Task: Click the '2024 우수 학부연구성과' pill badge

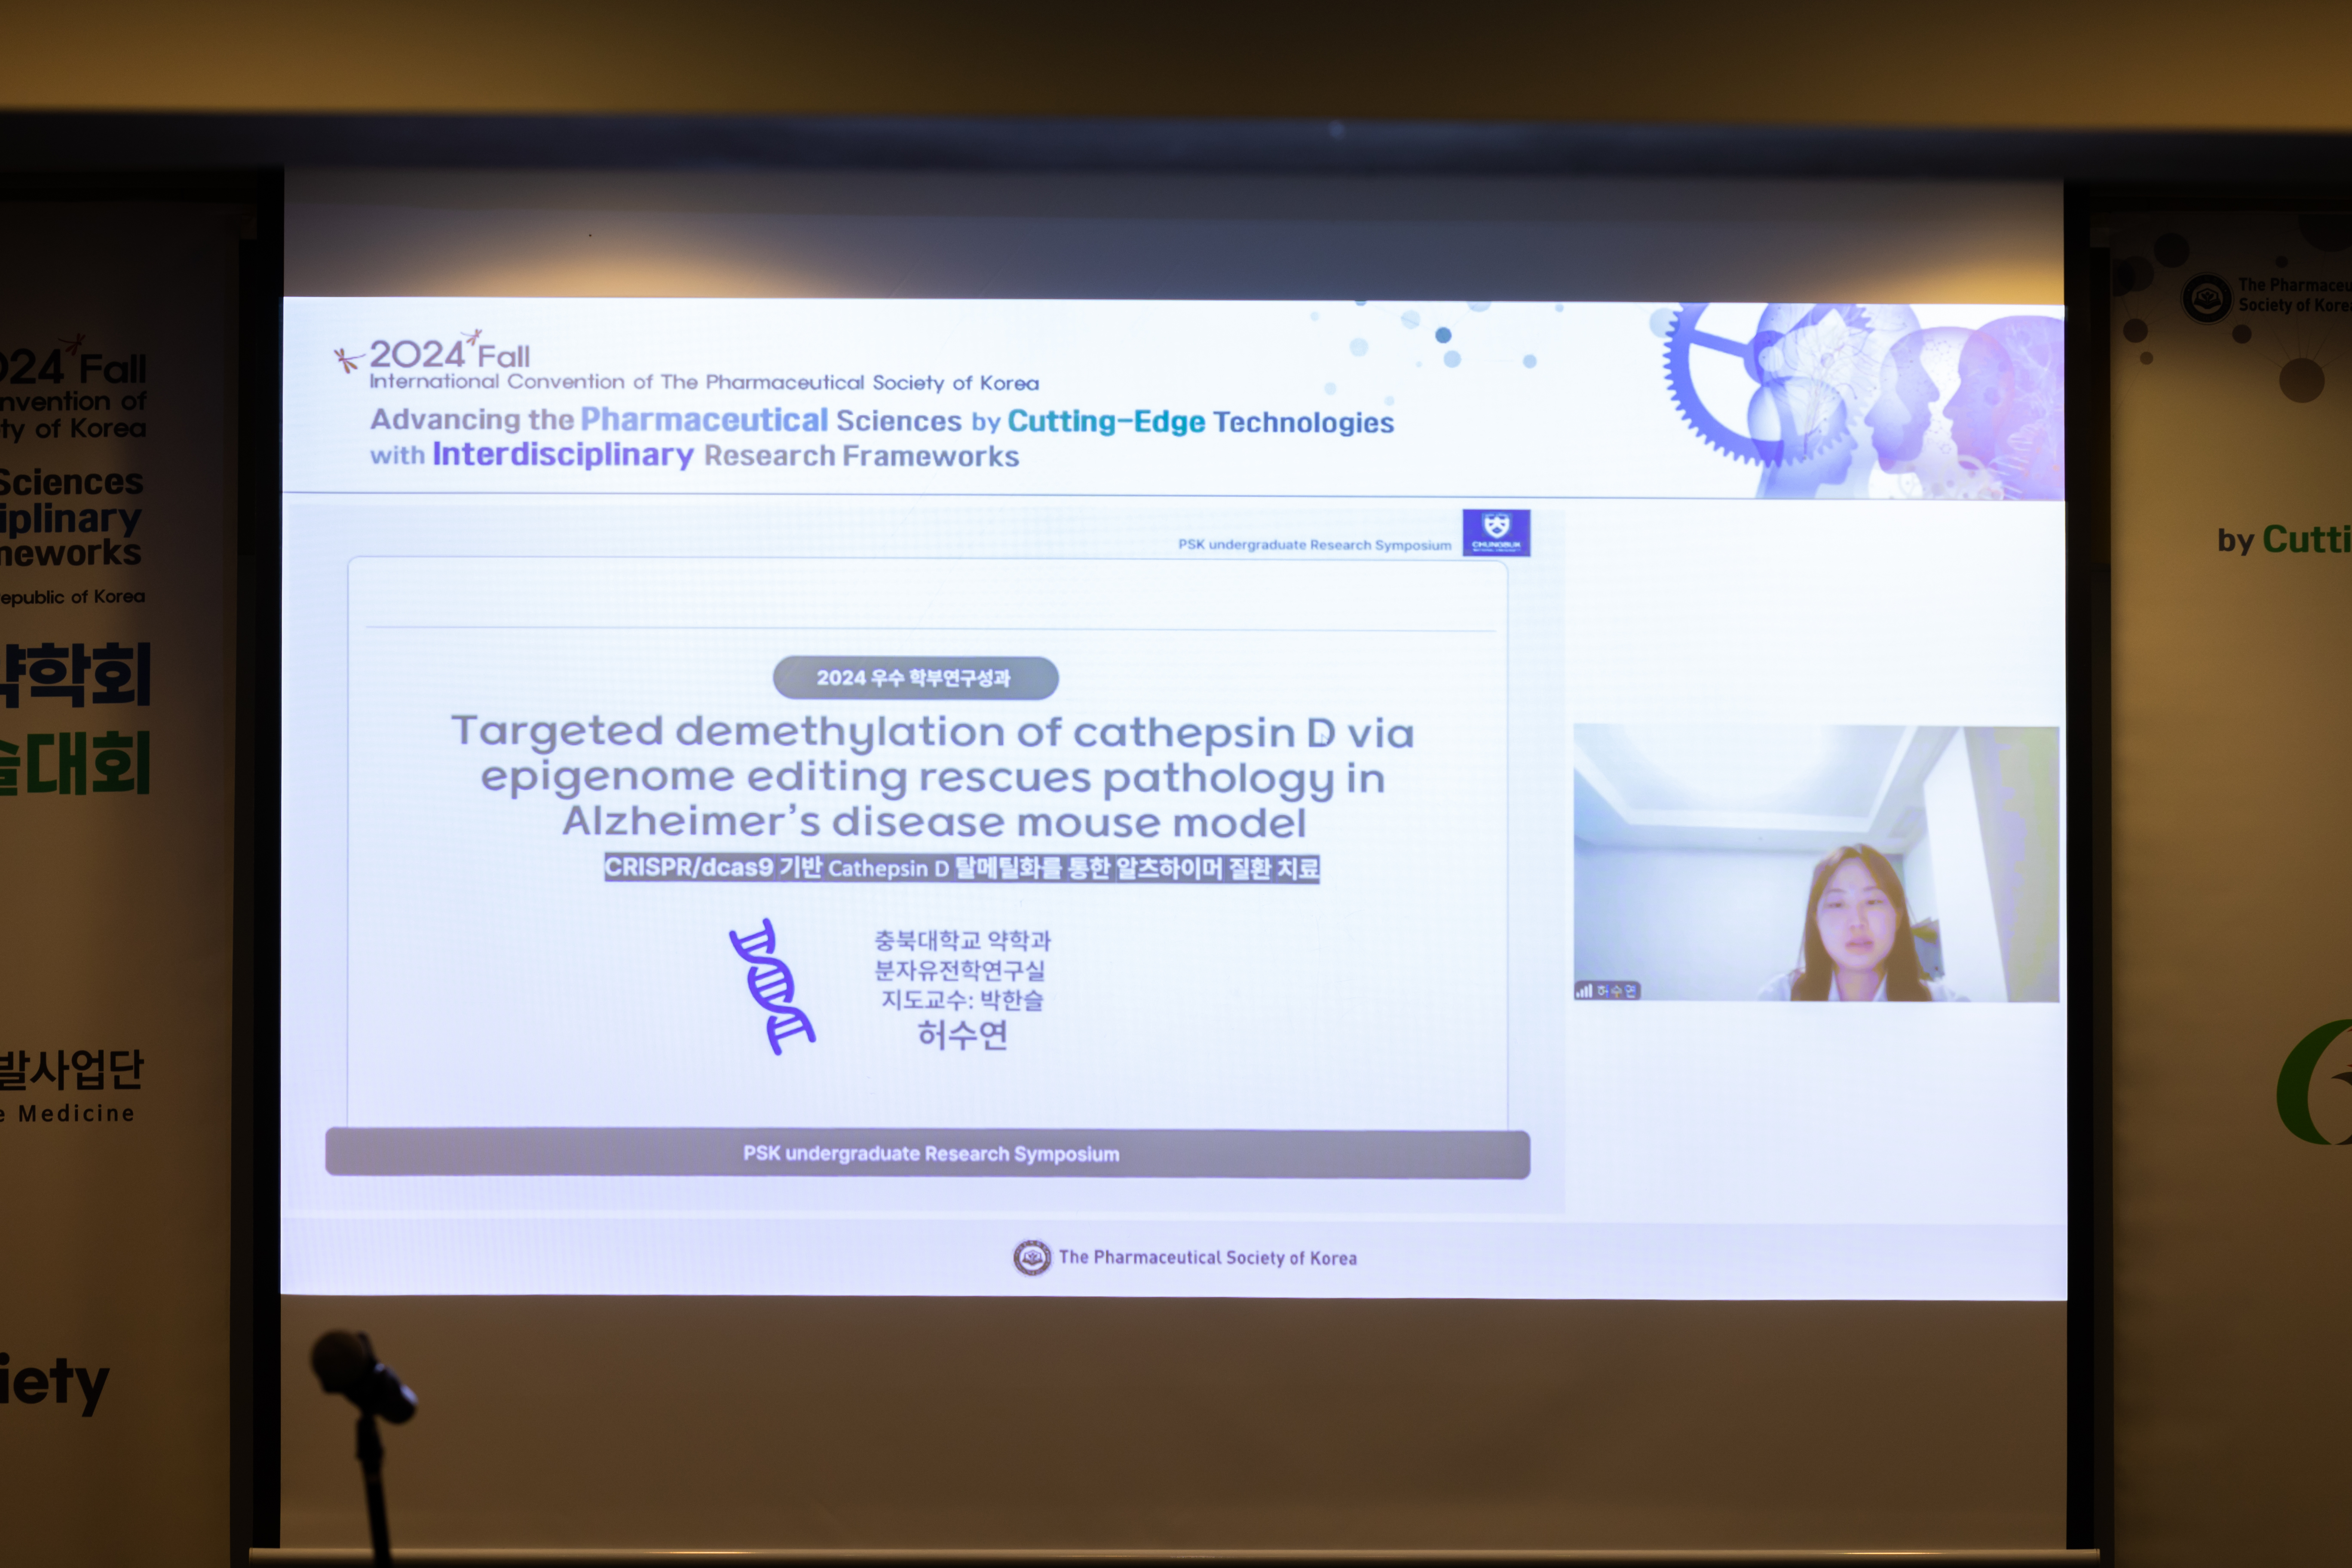Action: pyautogui.click(x=915, y=678)
